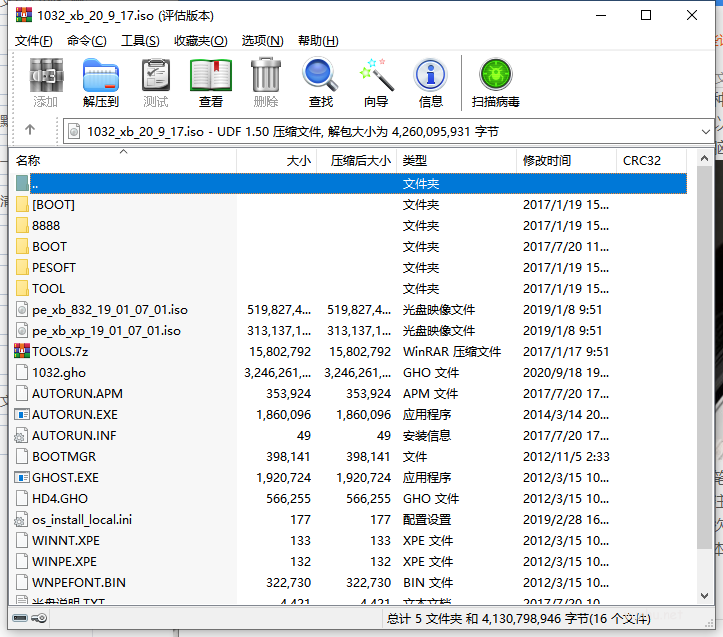This screenshot has height=637, width=723.
Task: Click the Virus Scan (扫描病毒) icon
Action: coord(495,82)
